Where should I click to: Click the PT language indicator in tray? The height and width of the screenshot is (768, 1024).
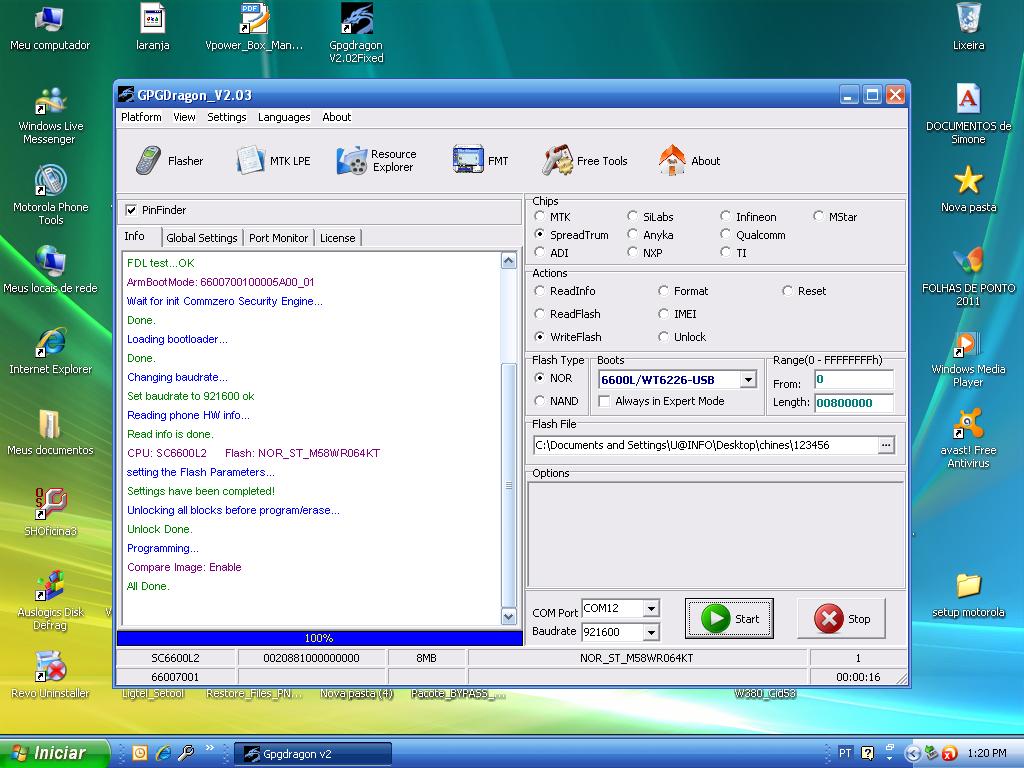(844, 754)
